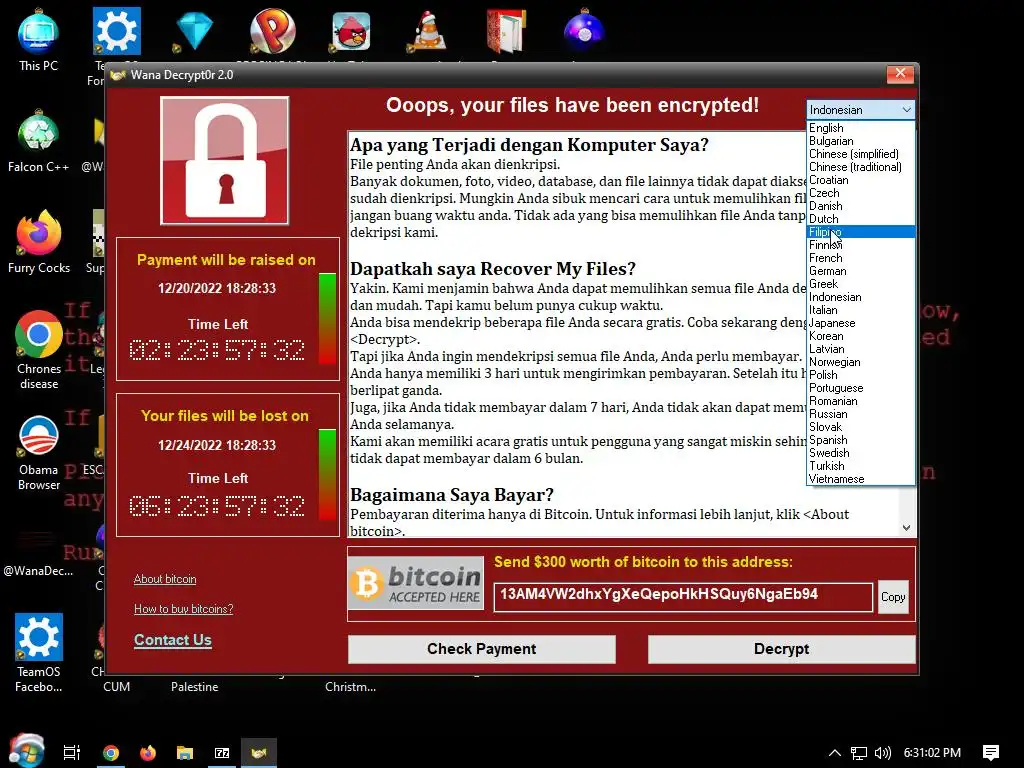The image size is (1024, 768).
Task: Choose Chinese (traditional) language option
Action: coord(861,167)
